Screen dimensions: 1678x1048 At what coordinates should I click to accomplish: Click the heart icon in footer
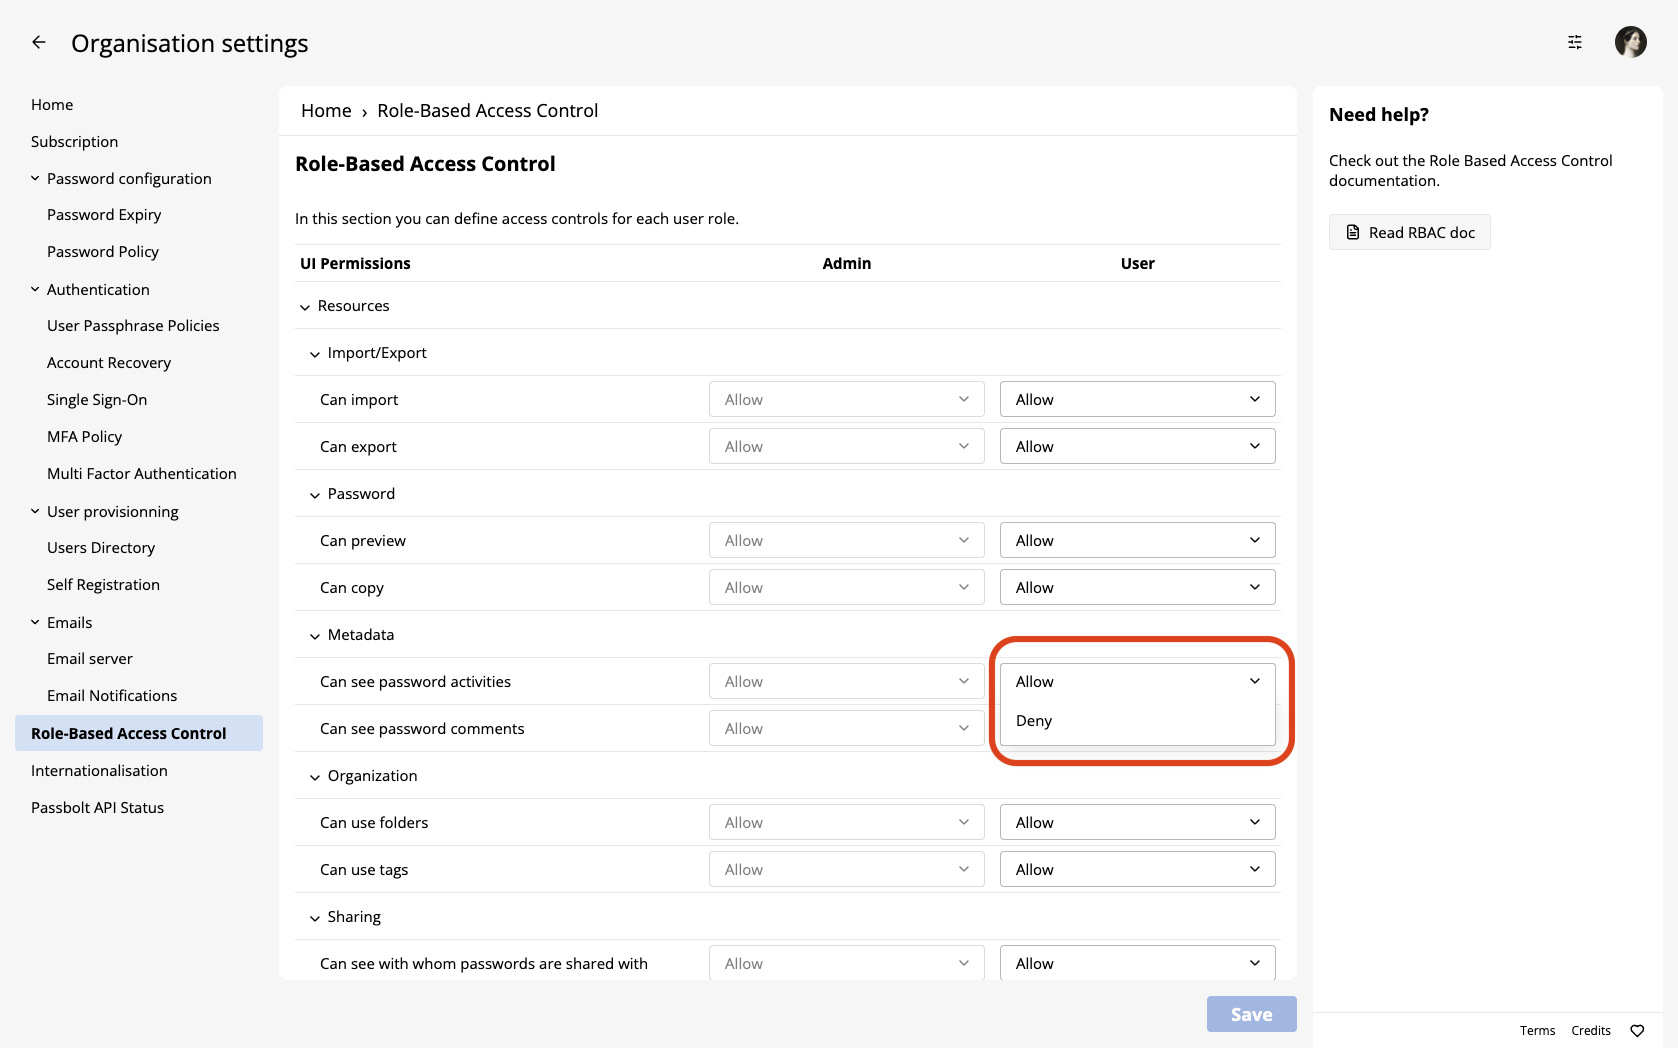[x=1637, y=1031]
